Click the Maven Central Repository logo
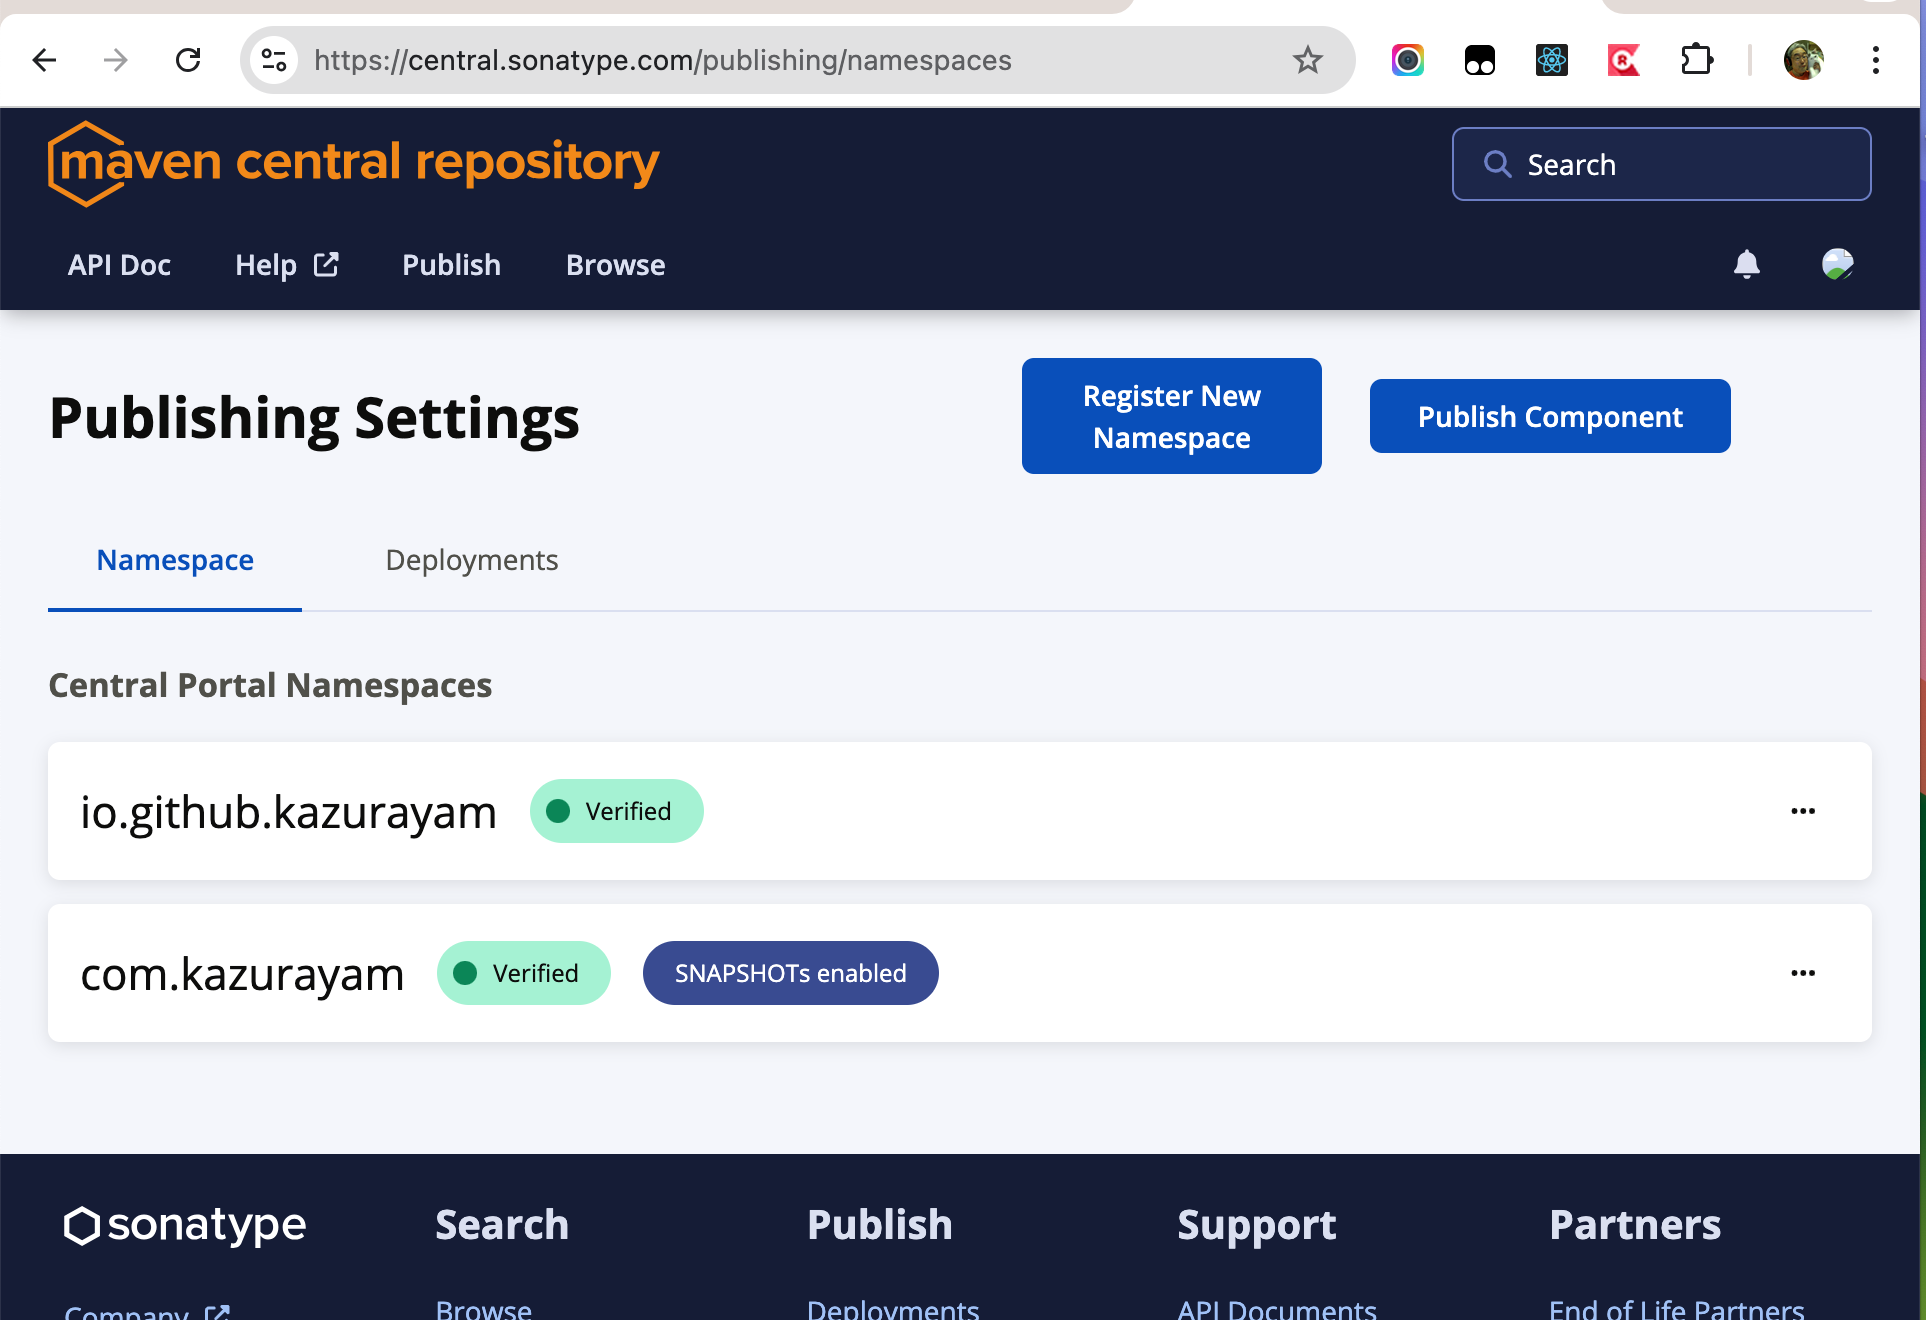The width and height of the screenshot is (1926, 1320). [353, 163]
